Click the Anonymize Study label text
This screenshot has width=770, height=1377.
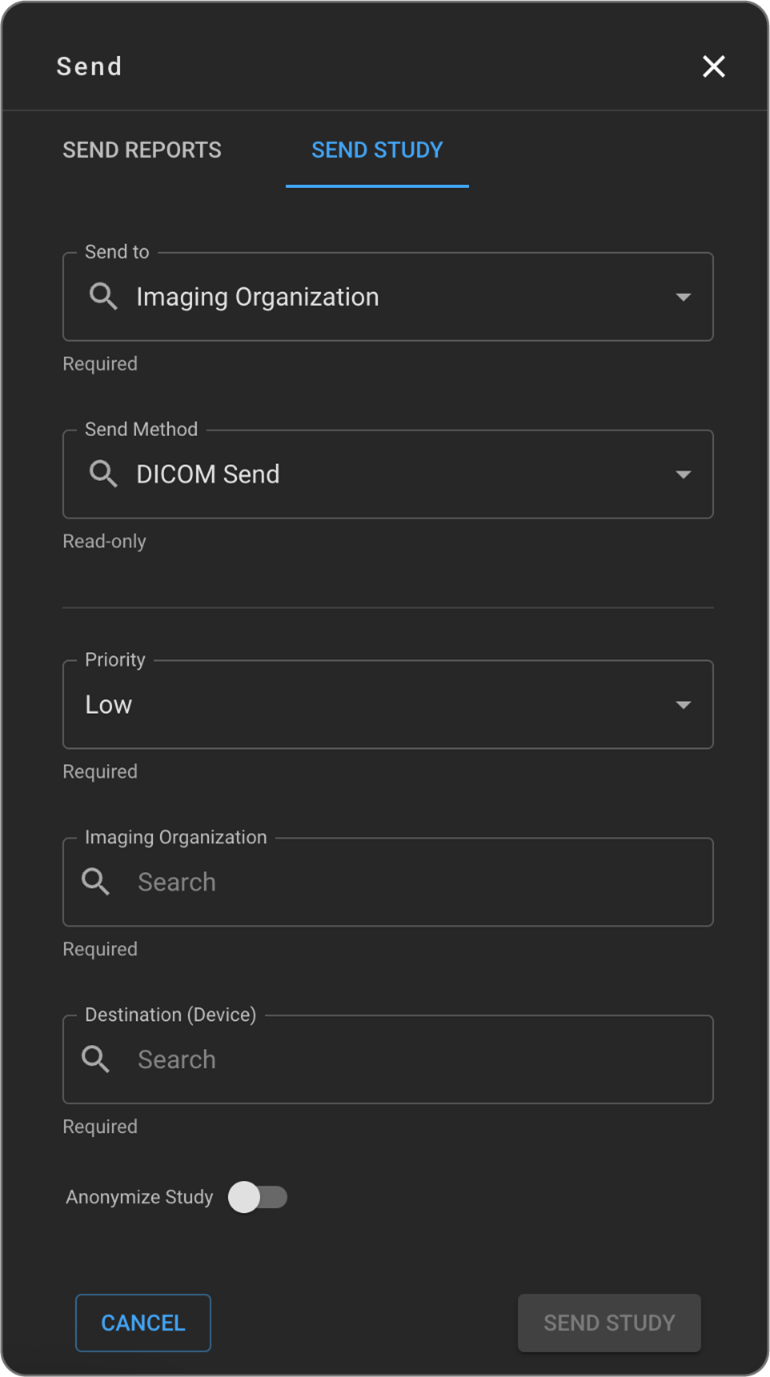coord(139,1197)
